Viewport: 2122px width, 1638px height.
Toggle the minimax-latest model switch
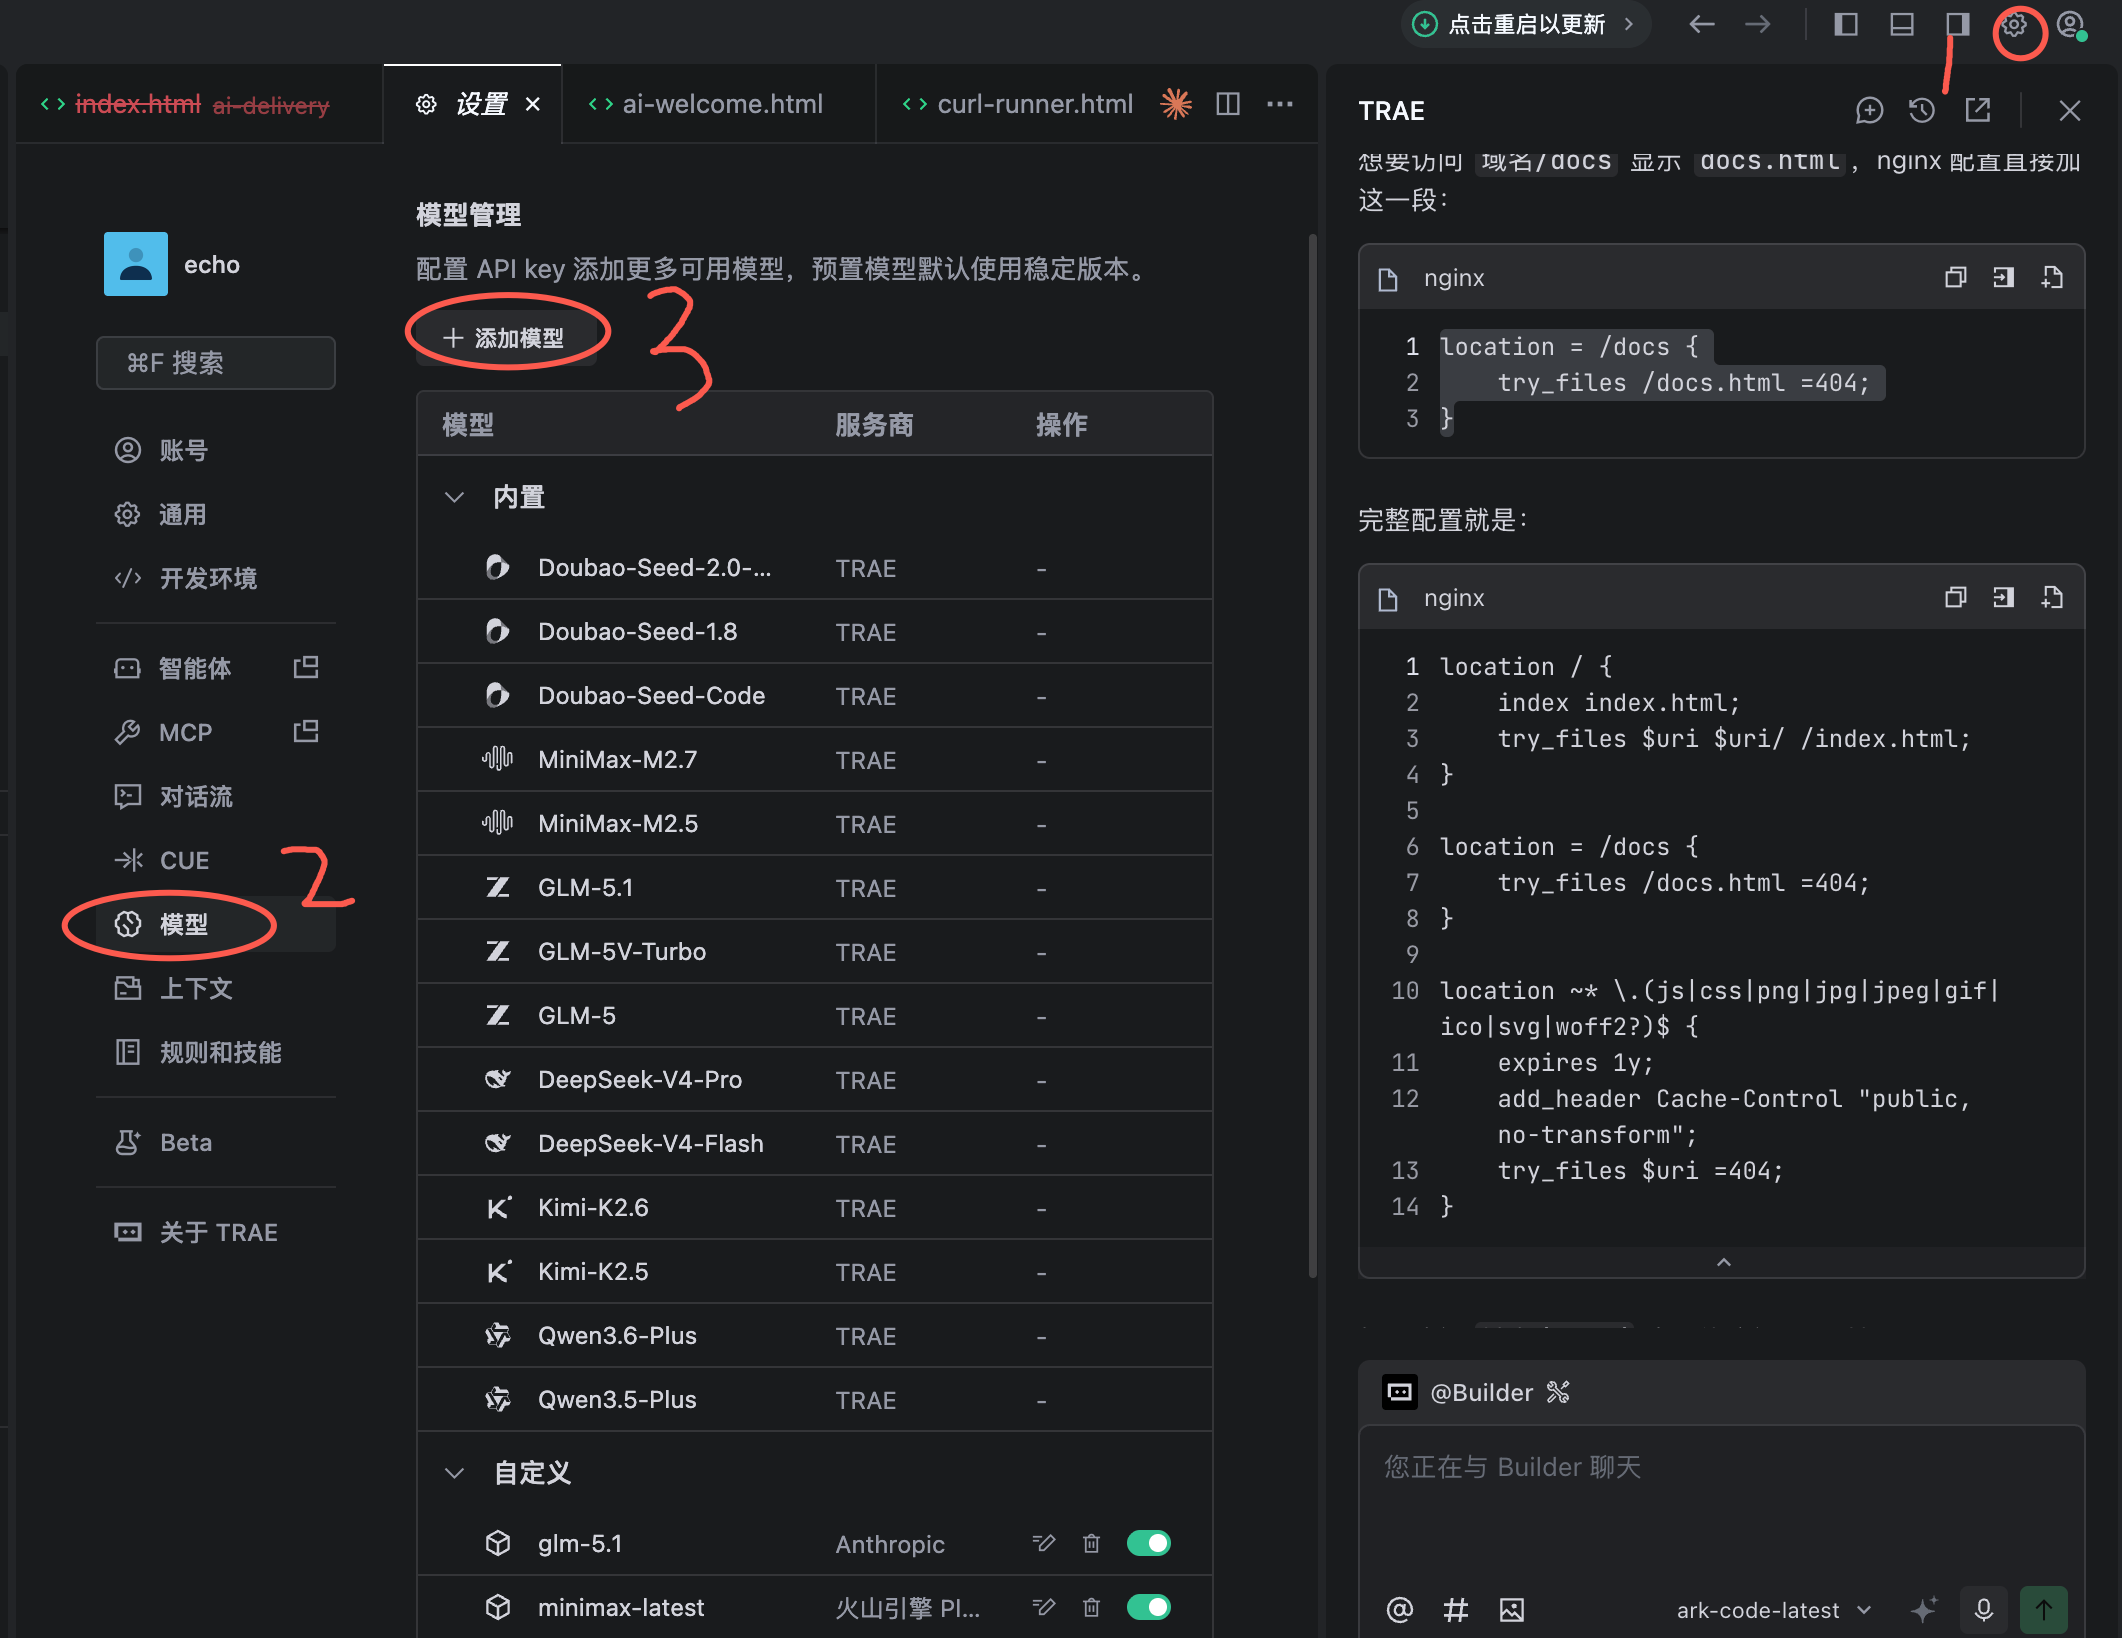[1149, 1607]
